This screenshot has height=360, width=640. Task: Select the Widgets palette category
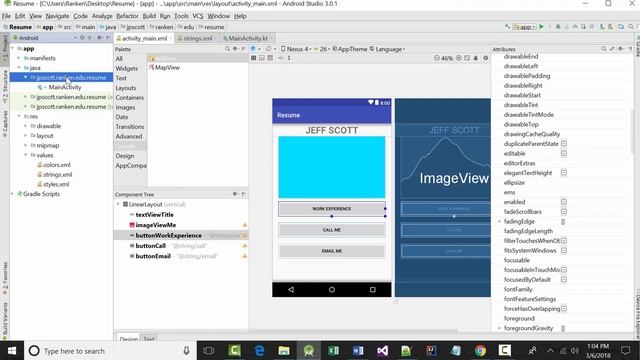pos(127,69)
